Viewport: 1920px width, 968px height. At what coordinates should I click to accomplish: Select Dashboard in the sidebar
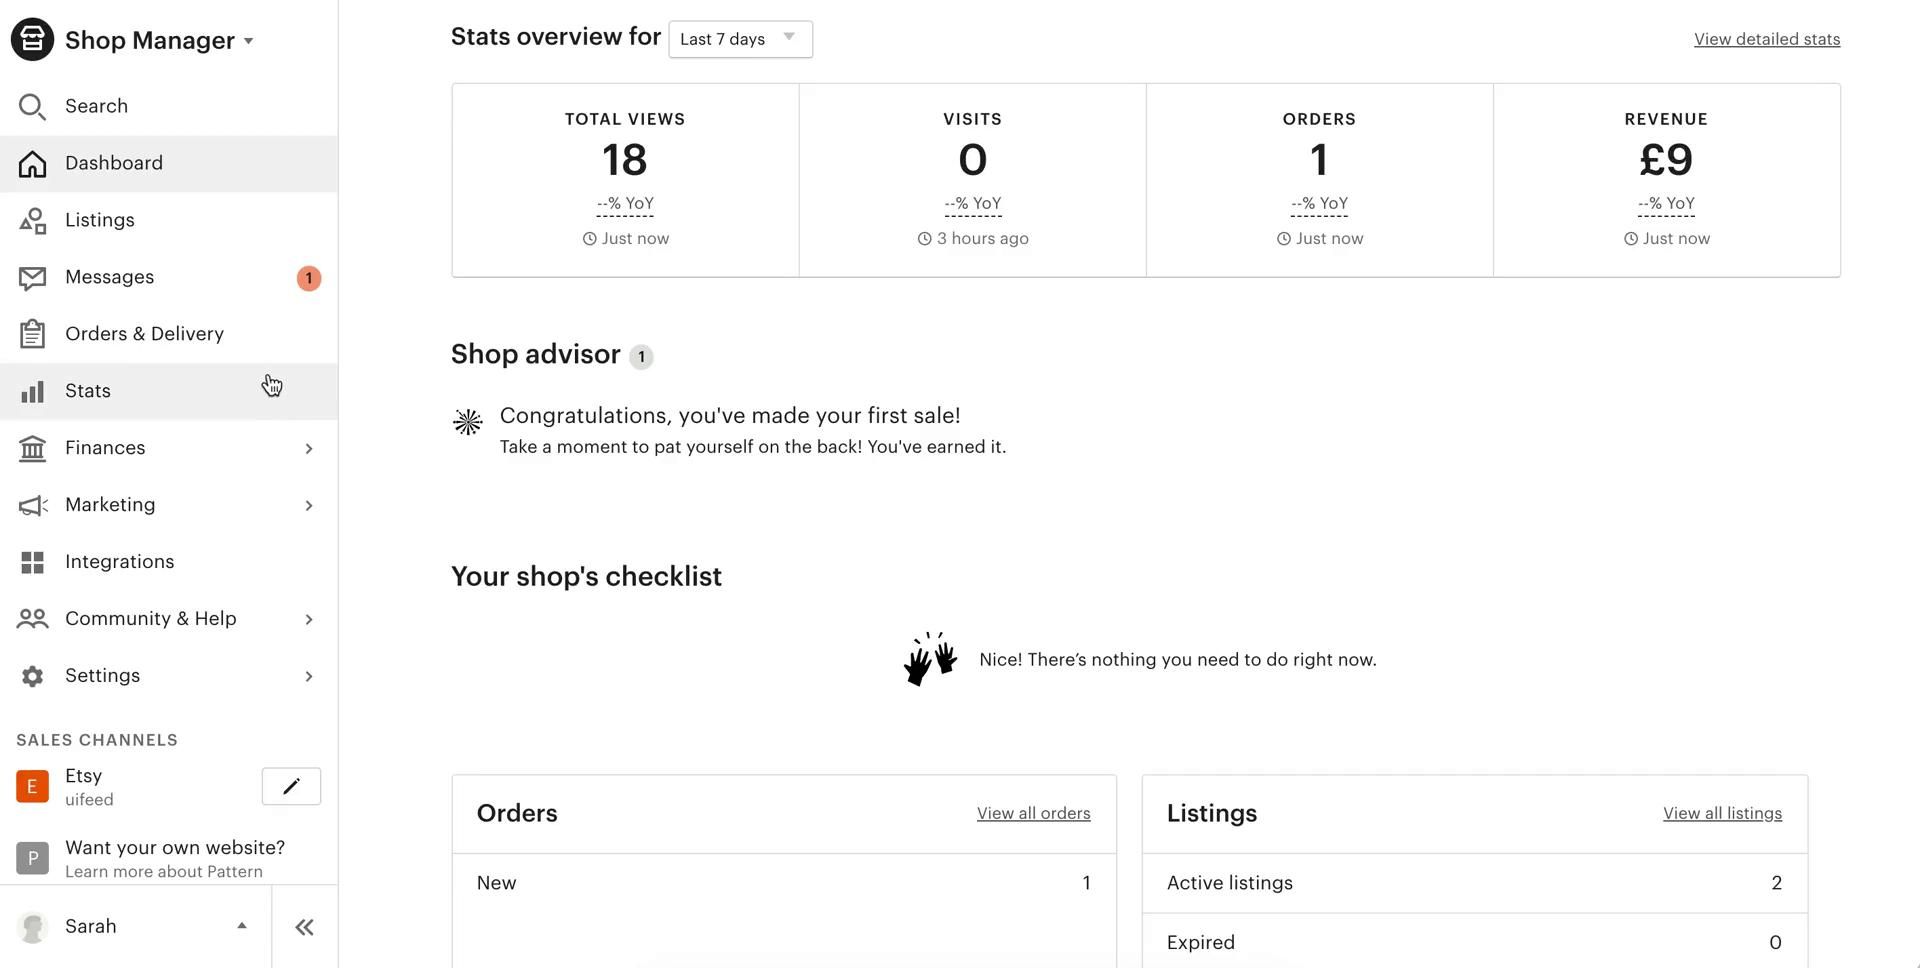pyautogui.click(x=114, y=163)
